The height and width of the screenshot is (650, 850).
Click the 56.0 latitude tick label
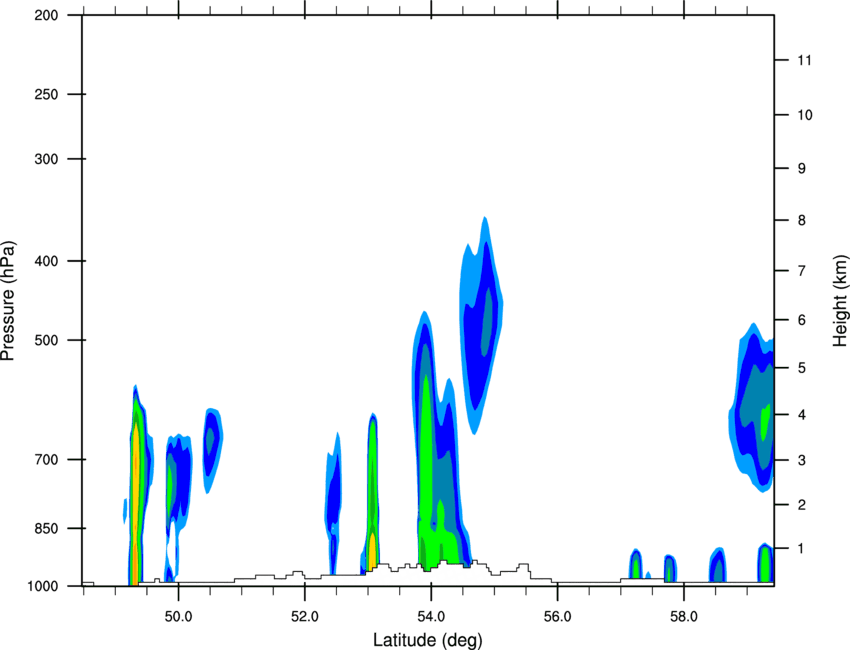click(557, 617)
